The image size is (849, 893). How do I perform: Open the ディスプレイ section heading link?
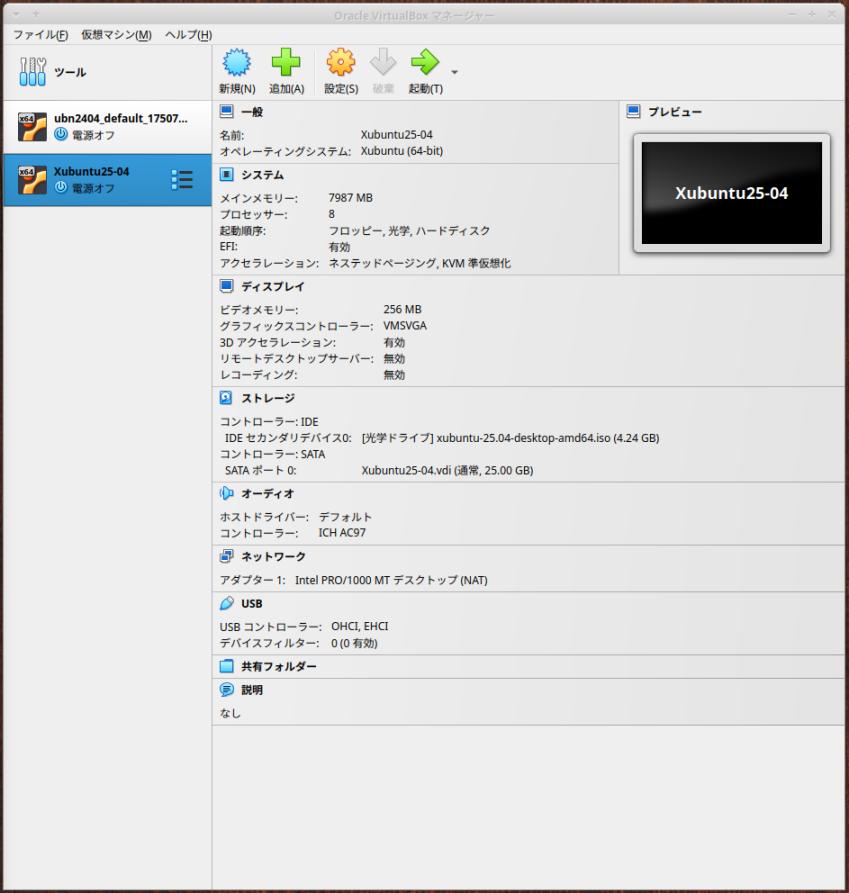pos(273,286)
